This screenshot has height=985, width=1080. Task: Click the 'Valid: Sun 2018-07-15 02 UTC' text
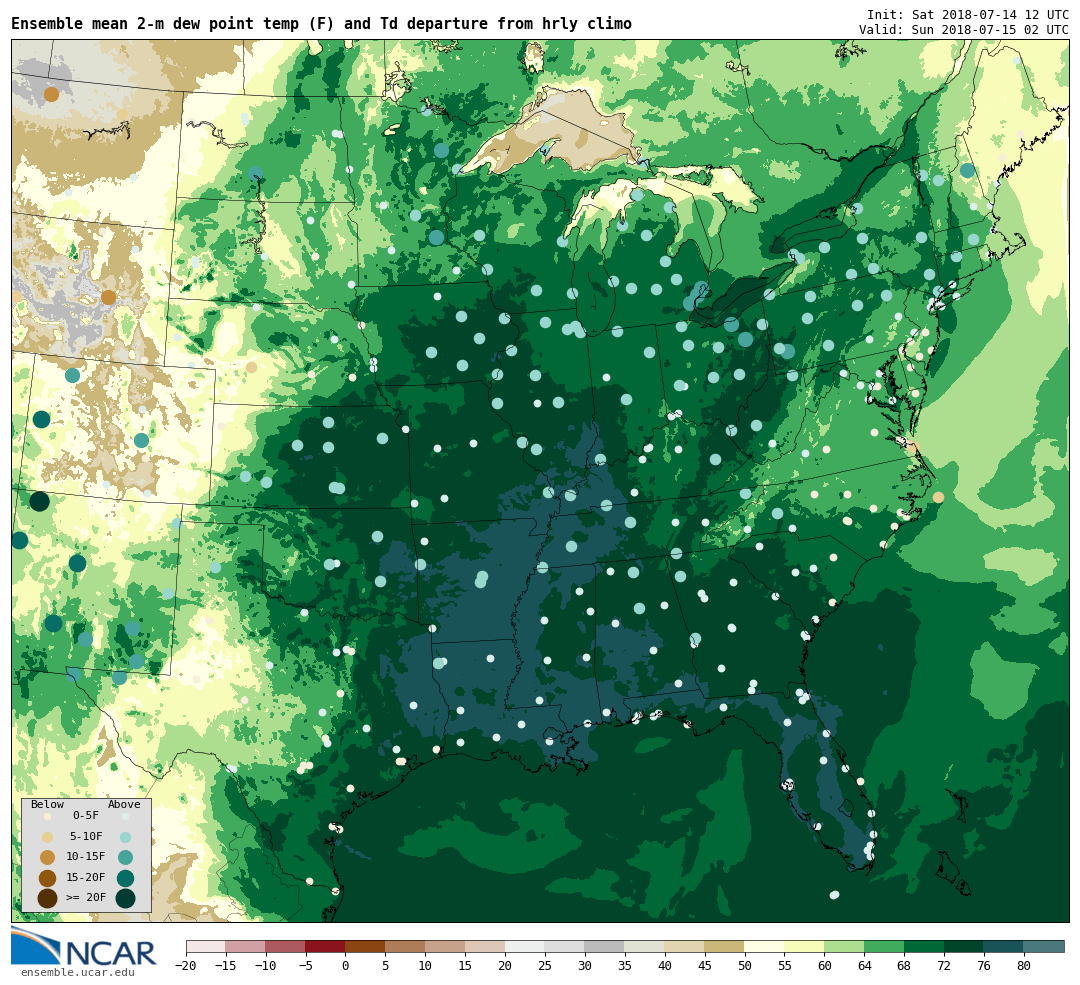click(x=963, y=30)
